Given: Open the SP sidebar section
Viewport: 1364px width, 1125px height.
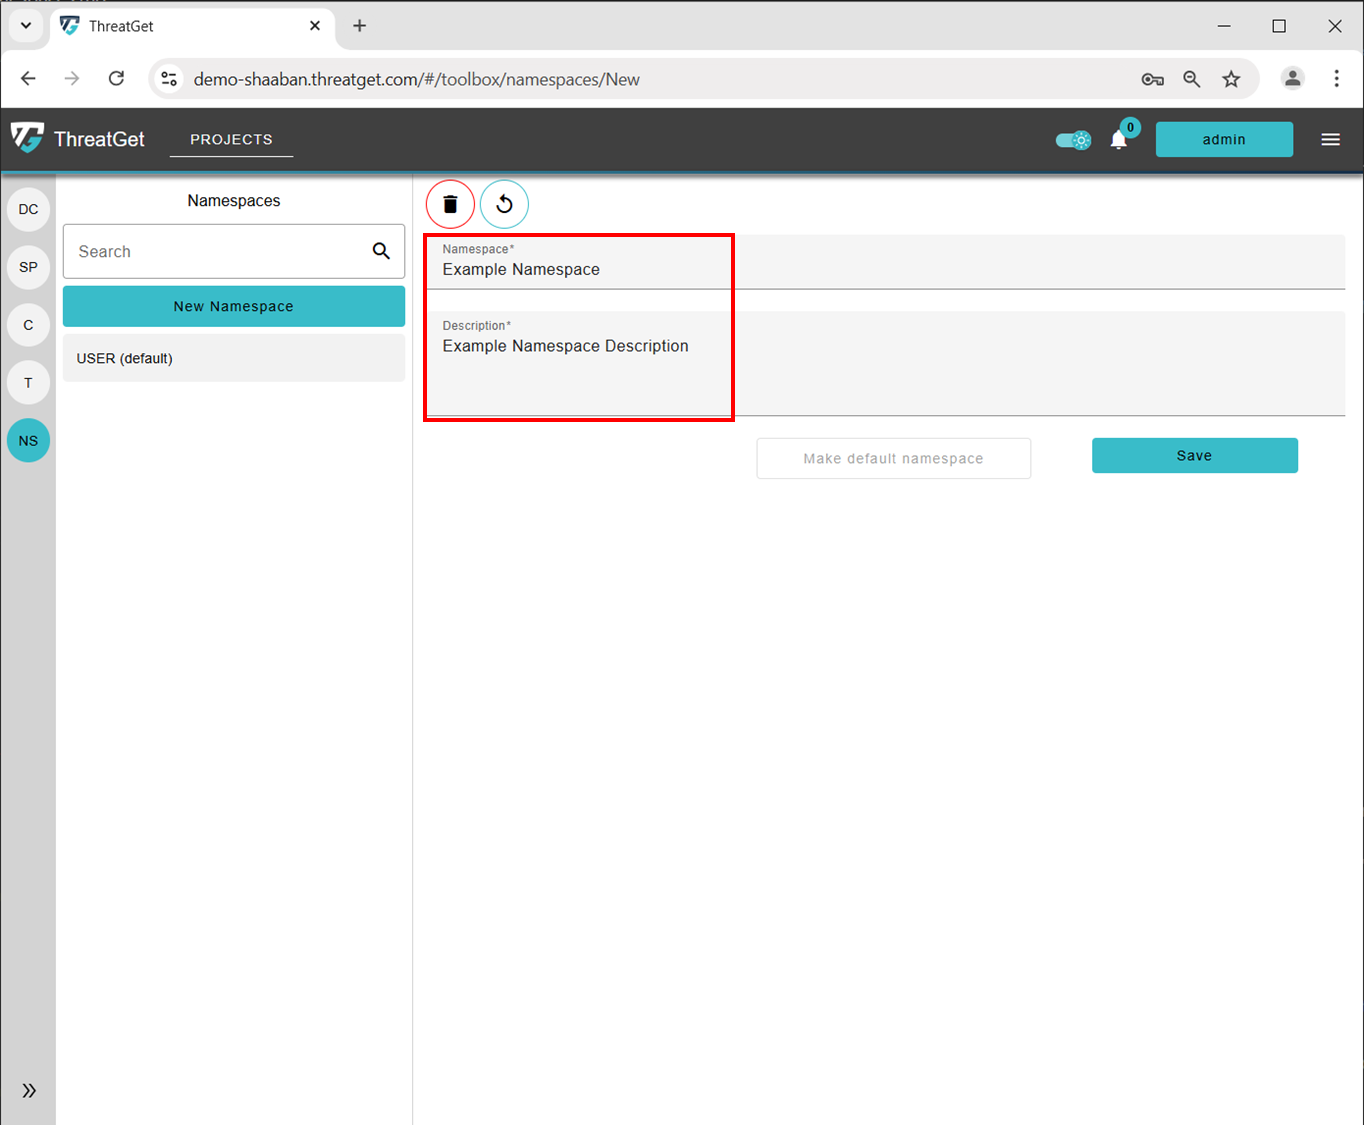Looking at the screenshot, I should click(28, 267).
